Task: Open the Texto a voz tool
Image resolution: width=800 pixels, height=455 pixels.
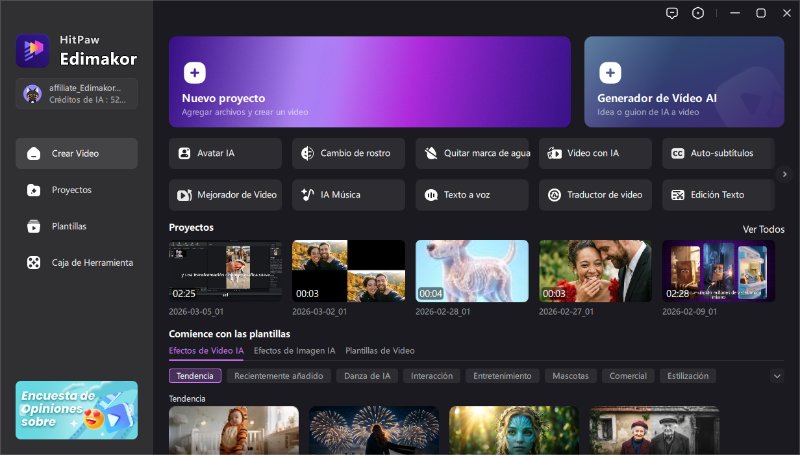Action: [x=472, y=195]
